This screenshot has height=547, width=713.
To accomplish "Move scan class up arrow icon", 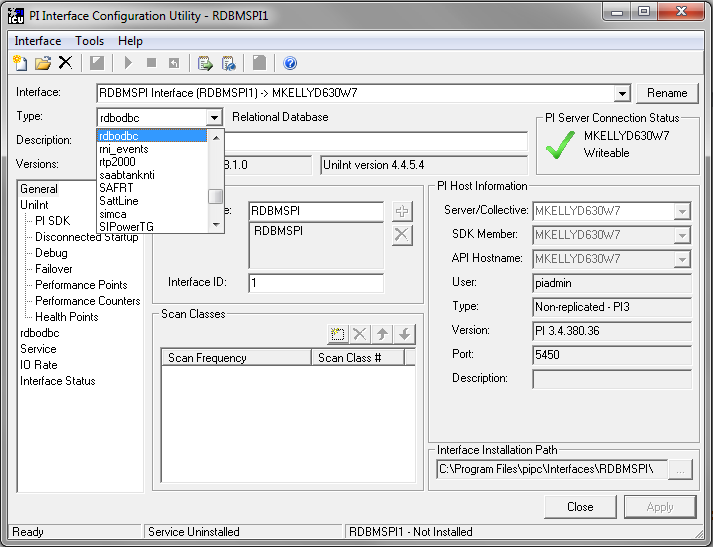I will point(382,334).
